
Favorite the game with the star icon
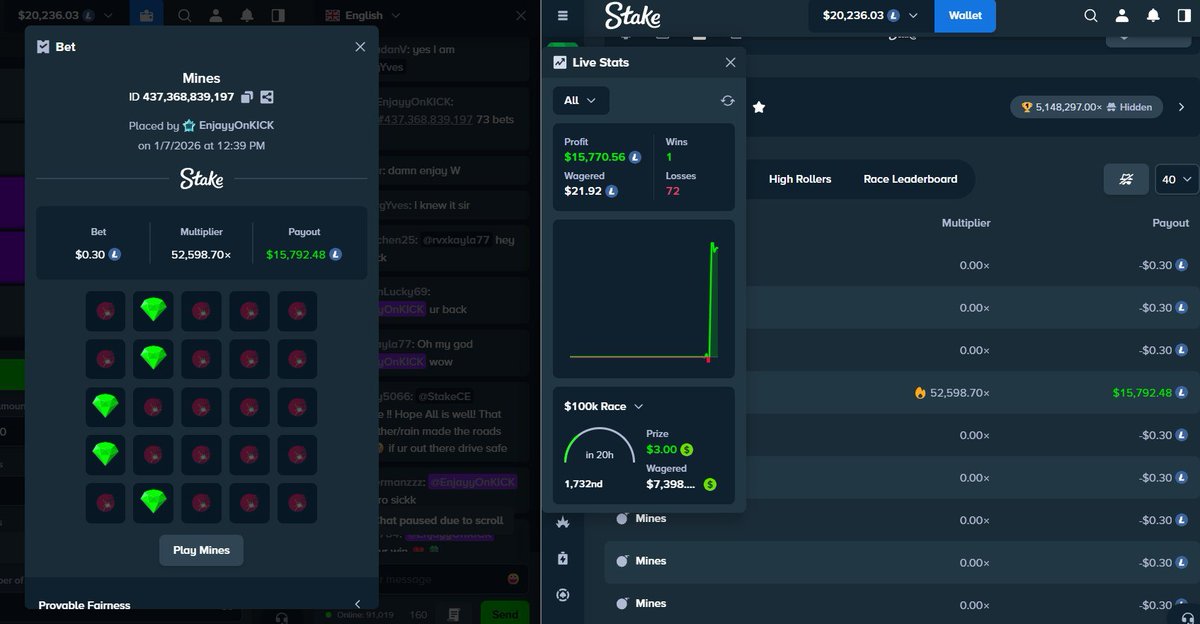(x=759, y=107)
